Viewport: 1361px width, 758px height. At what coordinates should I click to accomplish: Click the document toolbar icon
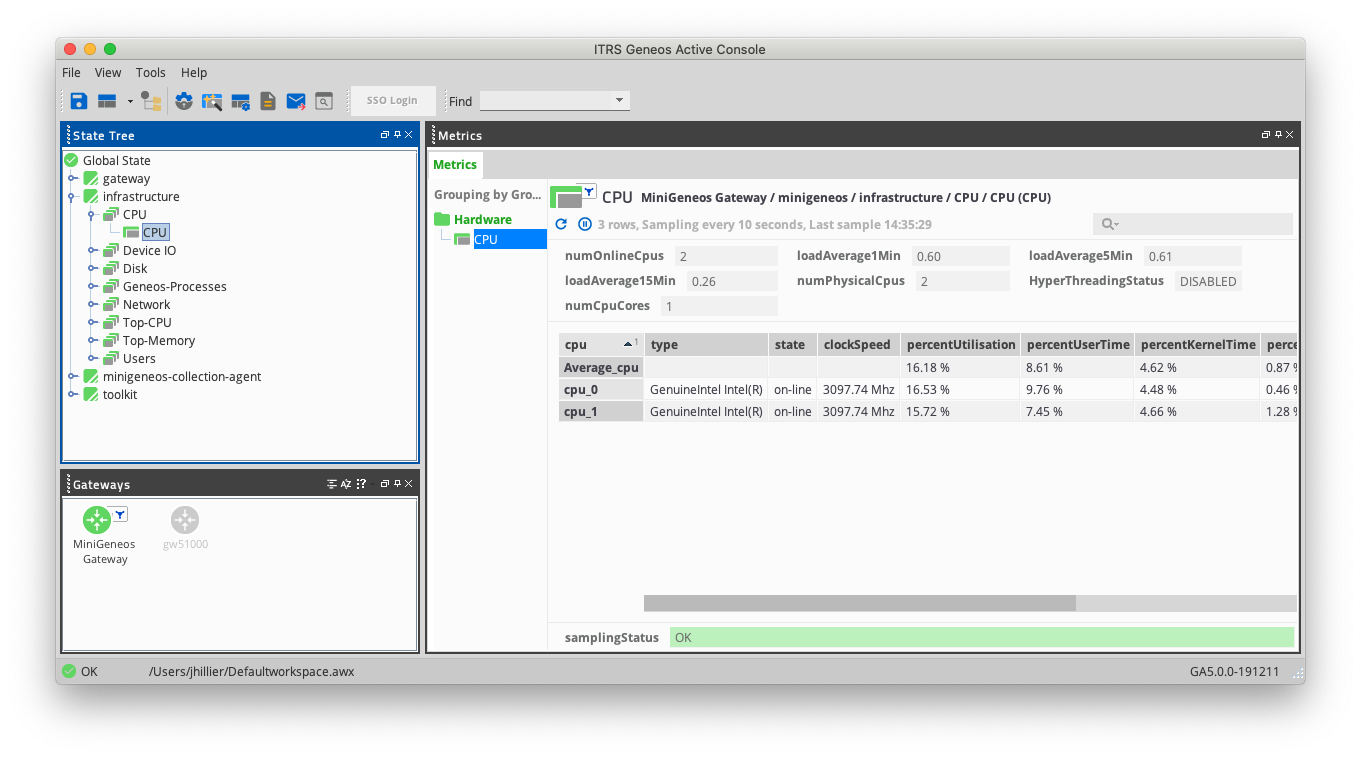(x=268, y=101)
